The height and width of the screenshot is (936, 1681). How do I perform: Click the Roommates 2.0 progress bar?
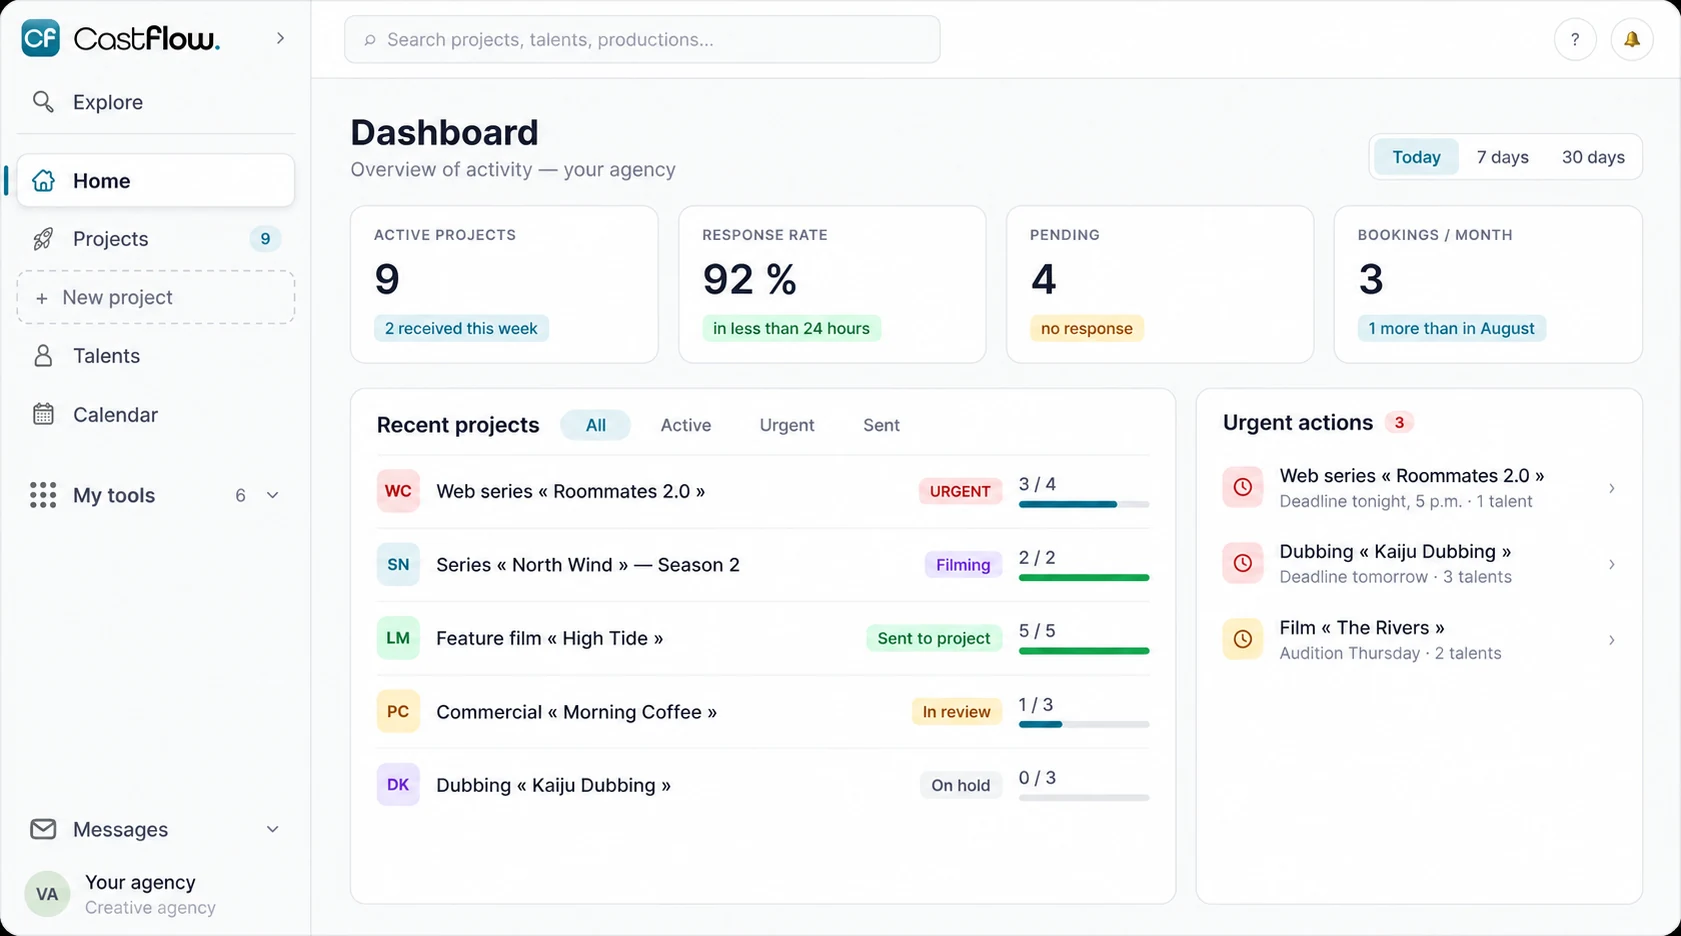[1084, 504]
